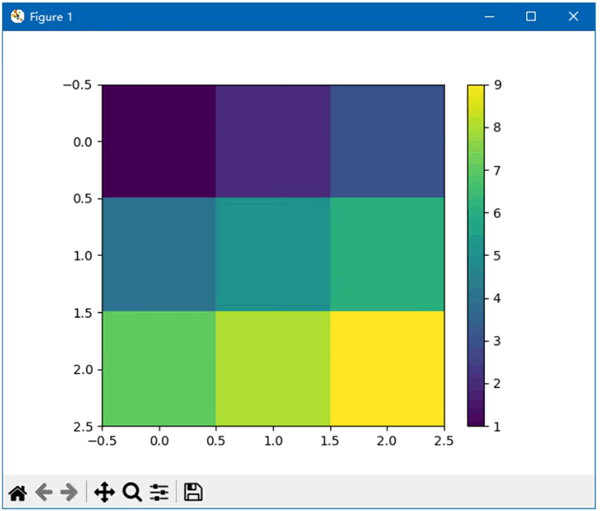The height and width of the screenshot is (511, 600).
Task: Click the colorbar label 3
Action: [497, 341]
